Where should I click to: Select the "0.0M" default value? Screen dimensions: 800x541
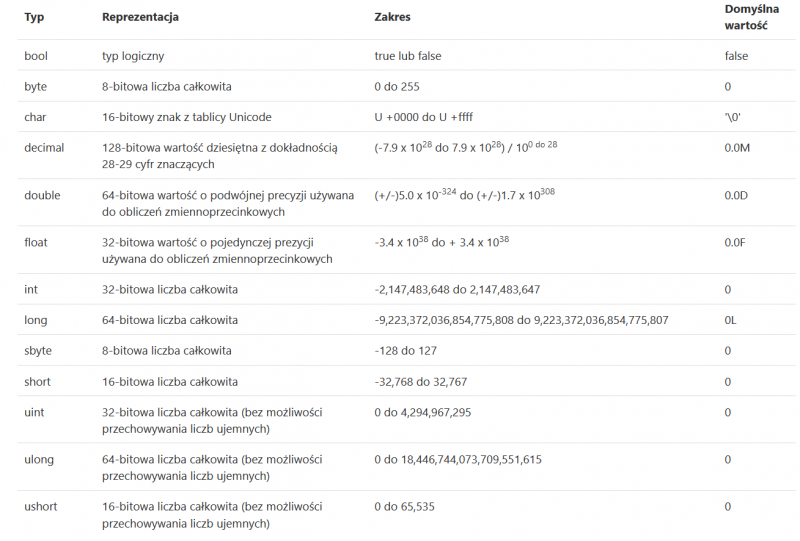(738, 148)
